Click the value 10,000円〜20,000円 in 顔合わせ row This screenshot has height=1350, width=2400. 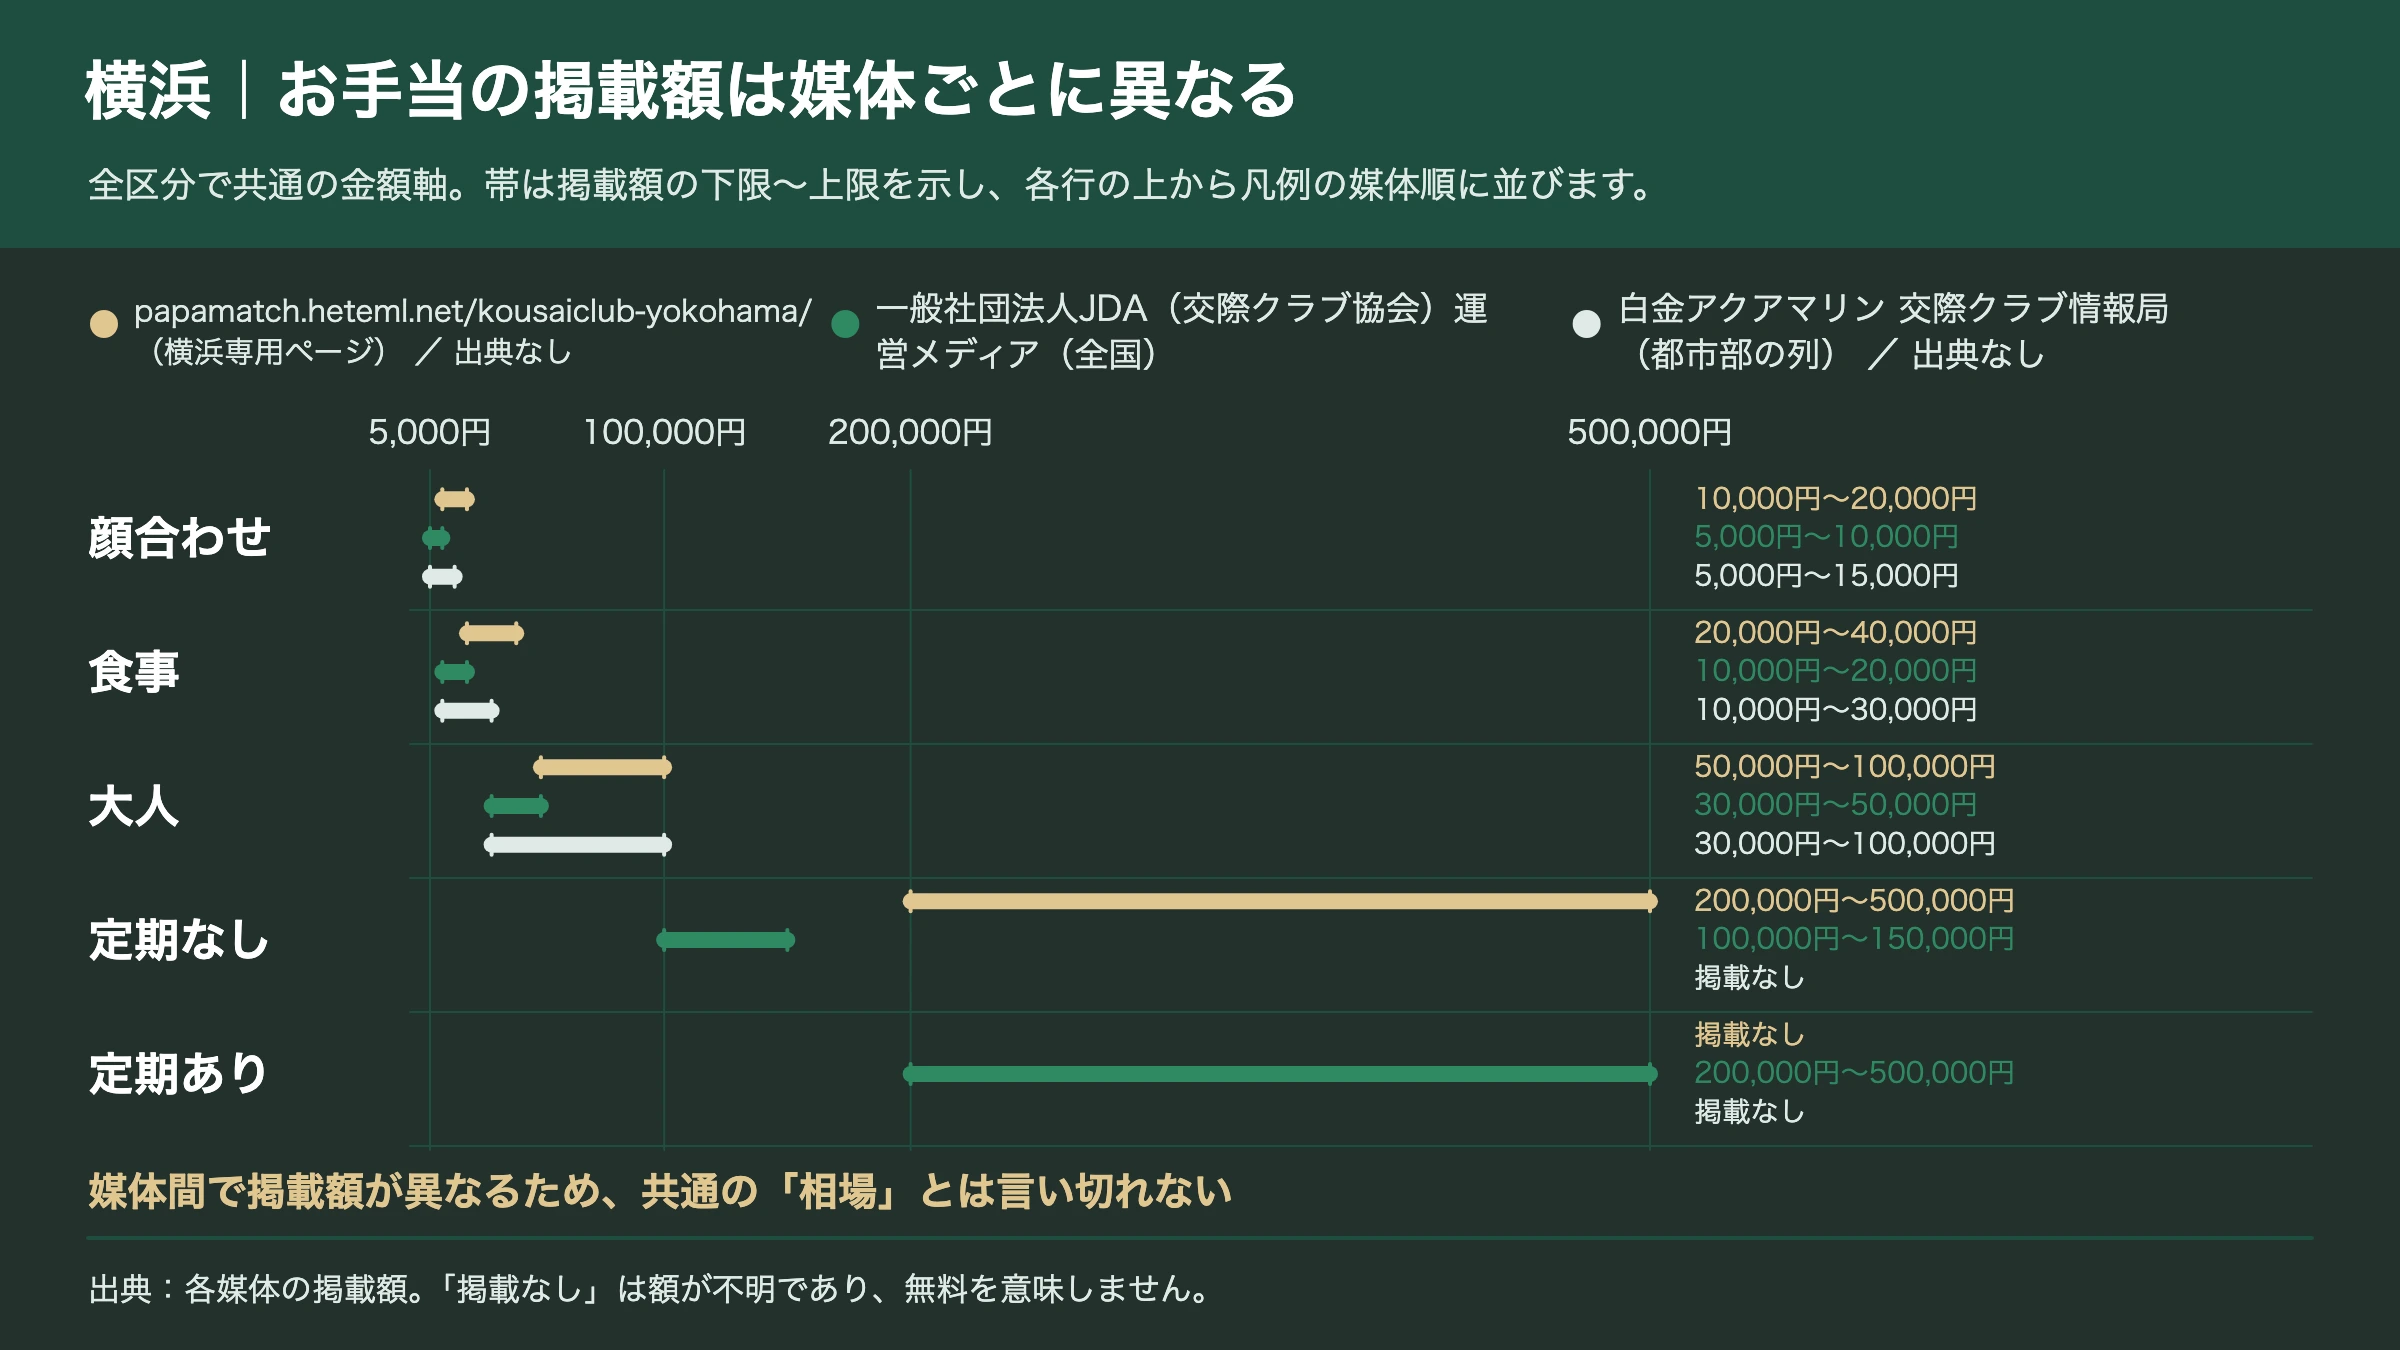click(1836, 498)
